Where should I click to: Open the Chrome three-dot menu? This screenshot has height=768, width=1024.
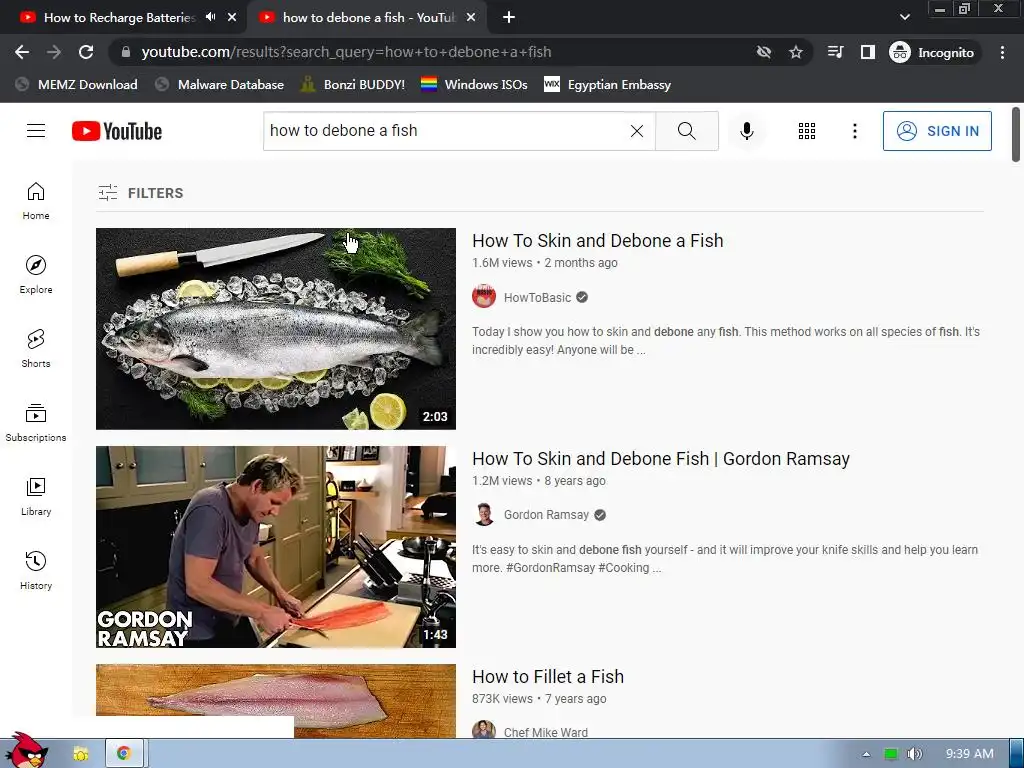(1002, 52)
